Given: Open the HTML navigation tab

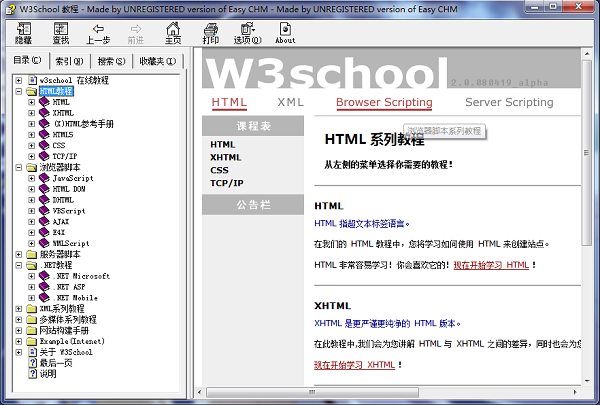Looking at the screenshot, I should point(229,102).
